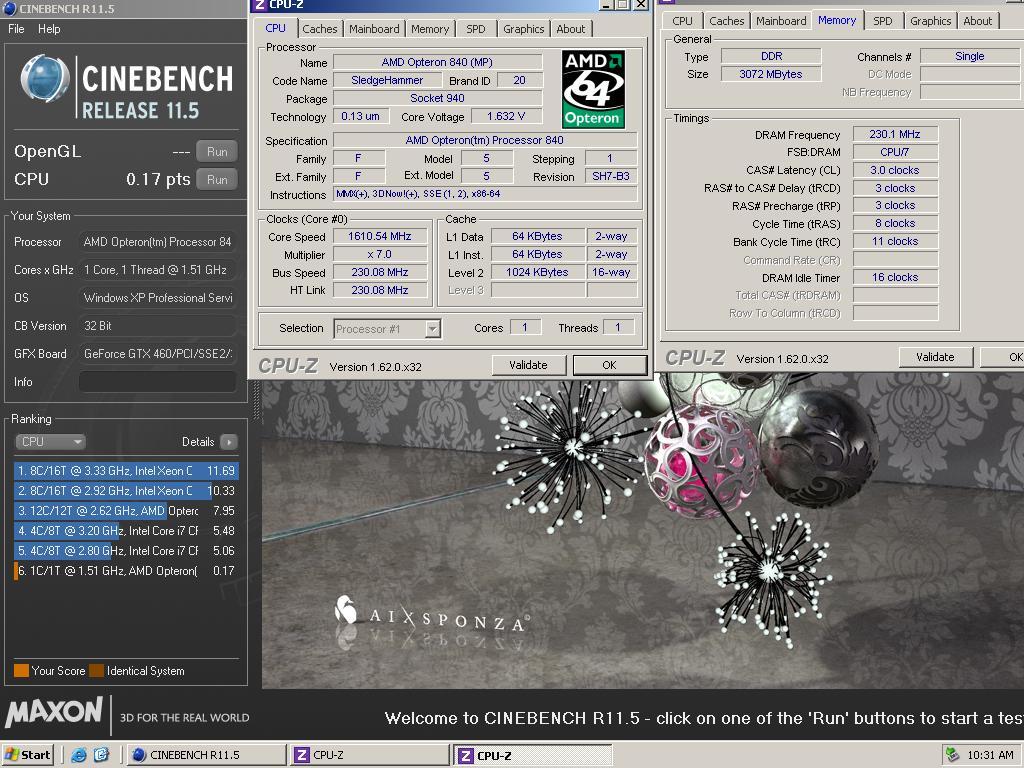Switch to Caches tab in left CPU-Z
The height and width of the screenshot is (768, 1024).
click(320, 29)
